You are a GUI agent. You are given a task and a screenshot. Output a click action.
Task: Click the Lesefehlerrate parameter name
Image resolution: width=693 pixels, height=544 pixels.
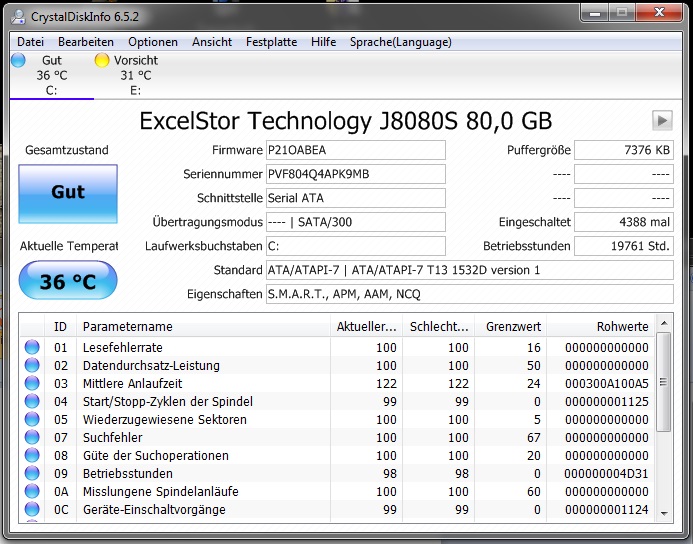(x=122, y=347)
